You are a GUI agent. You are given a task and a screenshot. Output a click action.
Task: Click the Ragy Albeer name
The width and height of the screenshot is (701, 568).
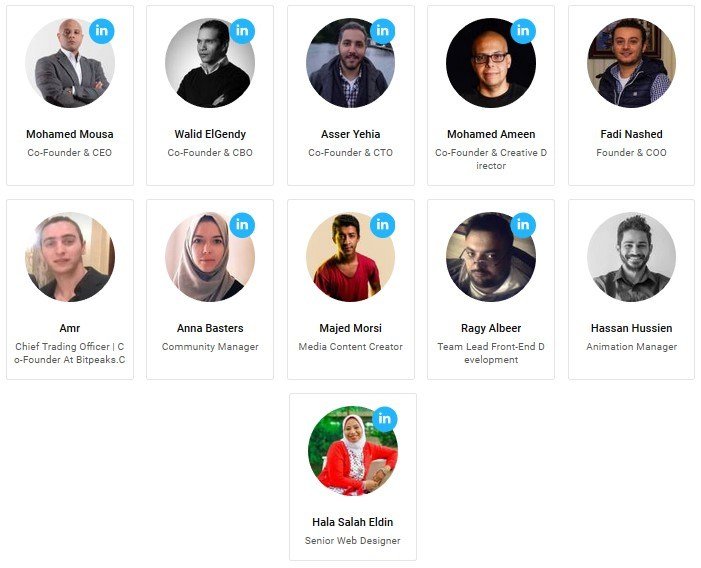tap(491, 328)
